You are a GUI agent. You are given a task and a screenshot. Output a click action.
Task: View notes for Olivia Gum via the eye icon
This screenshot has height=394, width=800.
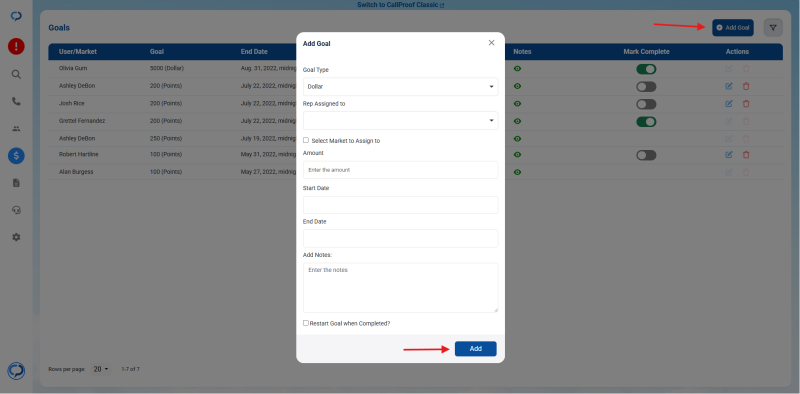pos(517,69)
